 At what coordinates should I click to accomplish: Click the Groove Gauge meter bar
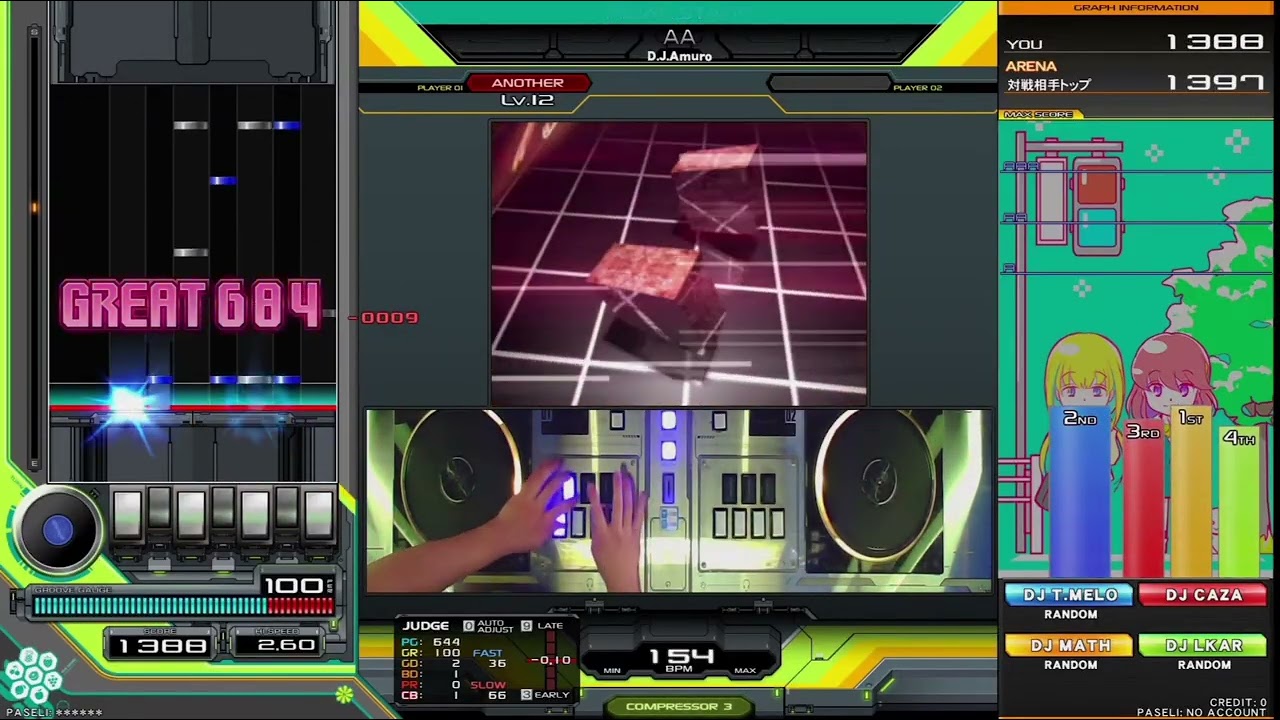[184, 605]
